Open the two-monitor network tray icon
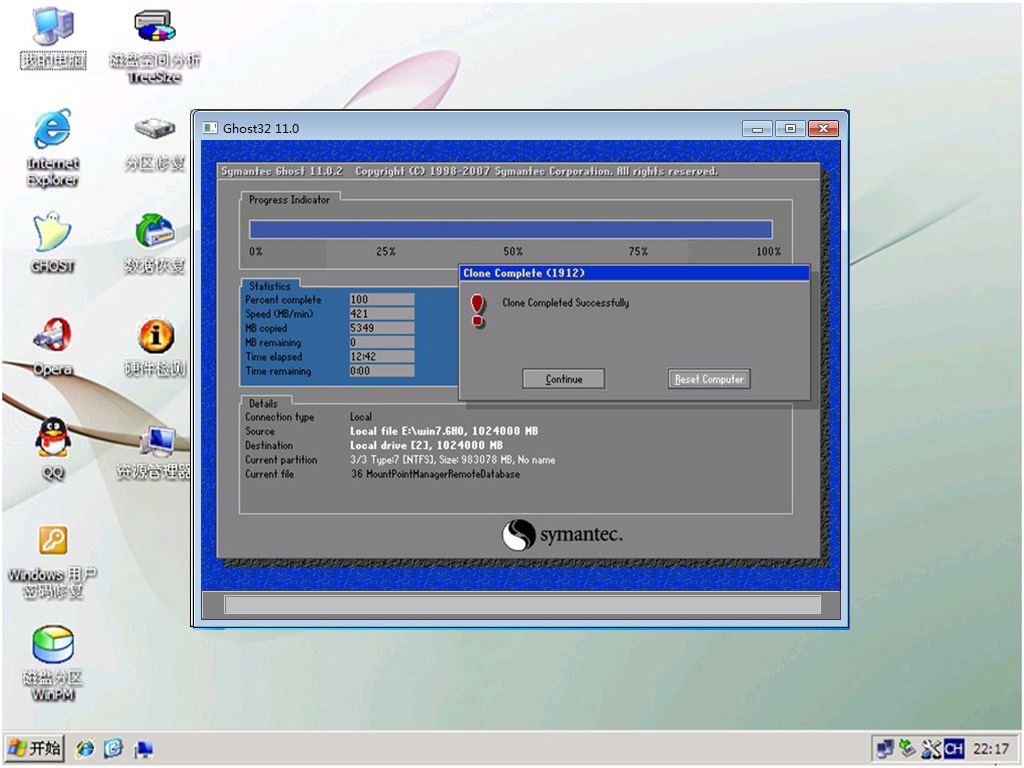Image resolution: width=1024 pixels, height=768 pixels. (885, 748)
